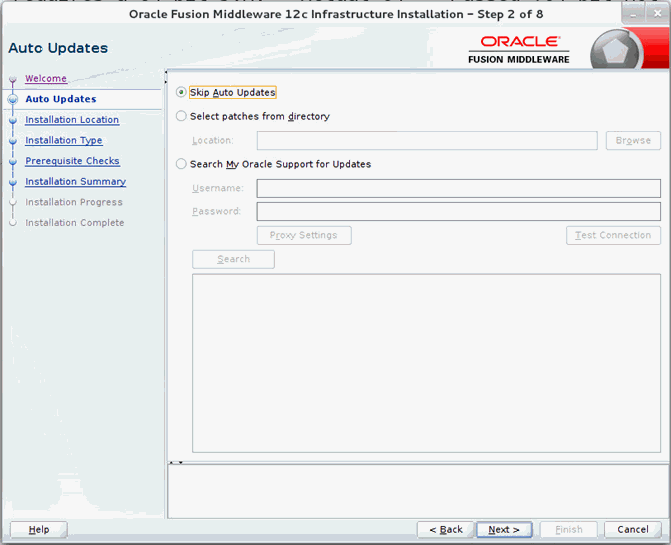Click the Test Connection button

coord(613,235)
